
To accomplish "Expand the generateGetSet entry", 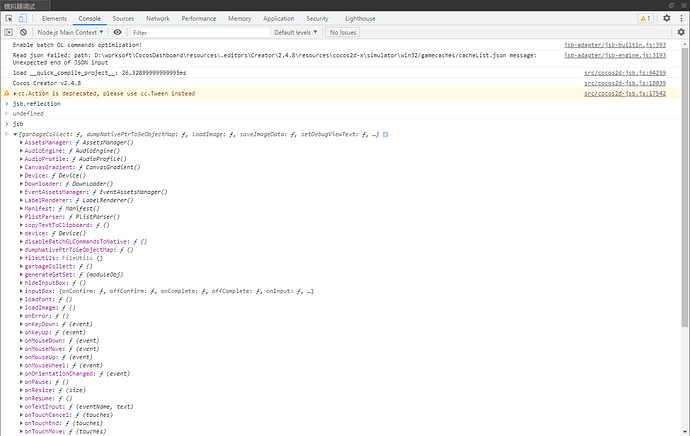I will pyautogui.click(x=21, y=275).
